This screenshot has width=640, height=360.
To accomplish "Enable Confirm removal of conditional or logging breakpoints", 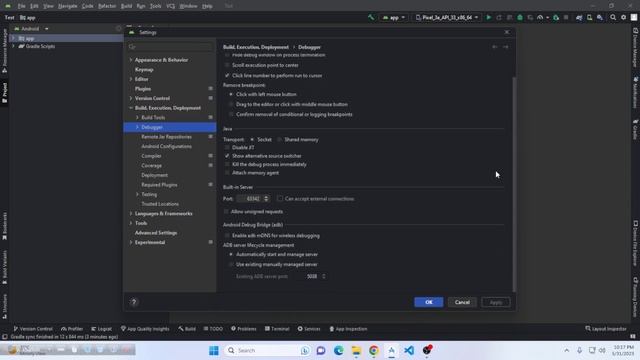I will 231,115.
